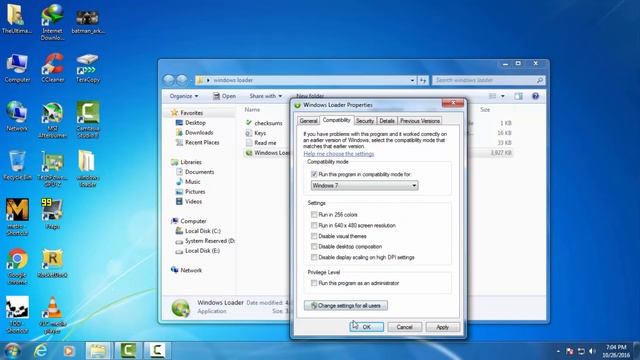Select the Keys file
640x360 pixels.
(256, 133)
